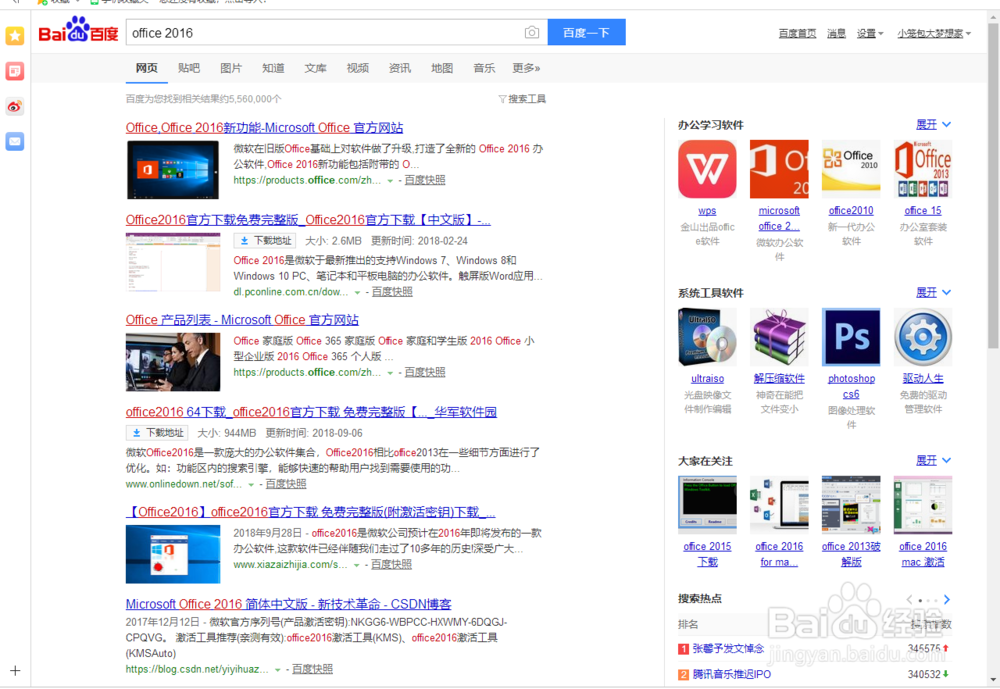Click the camera image search icon

coord(532,33)
